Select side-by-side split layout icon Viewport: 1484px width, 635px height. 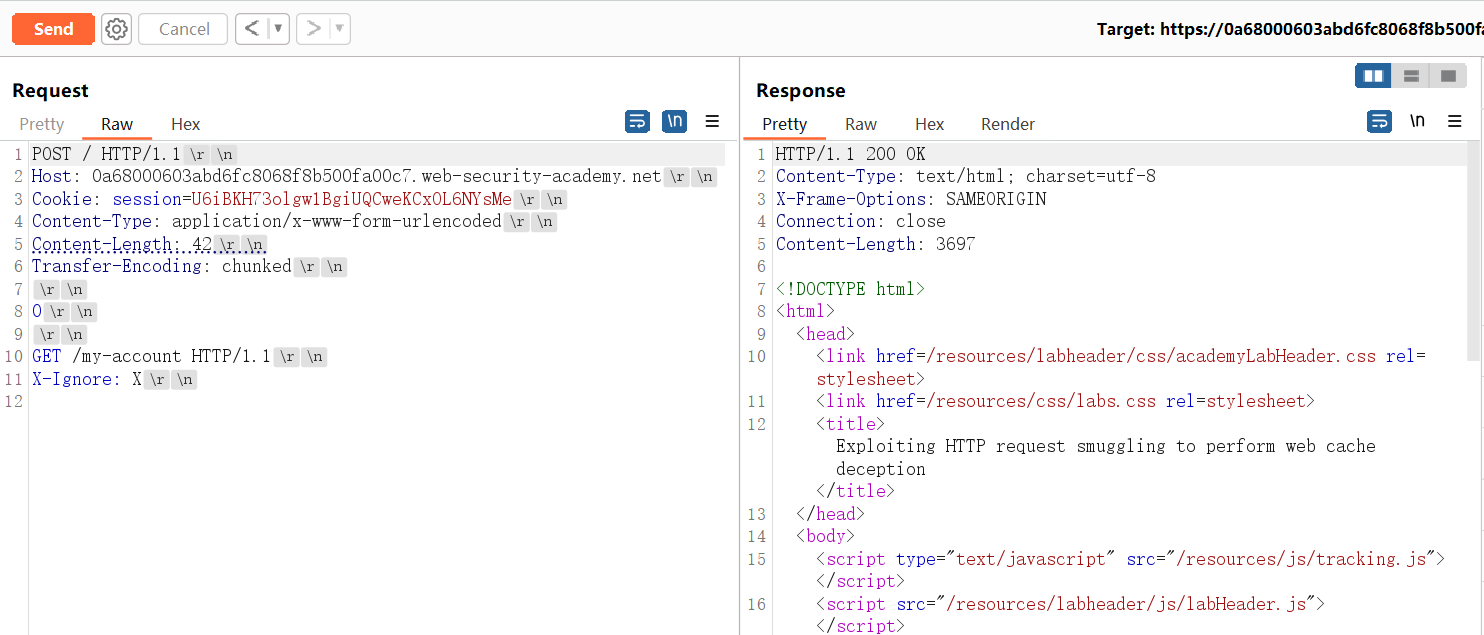(x=1373, y=76)
